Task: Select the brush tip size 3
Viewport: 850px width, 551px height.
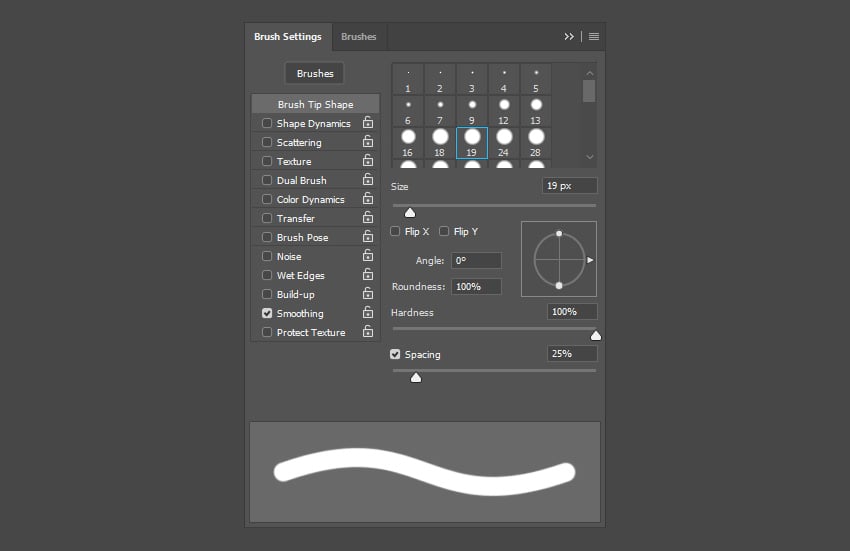Action: 472,80
